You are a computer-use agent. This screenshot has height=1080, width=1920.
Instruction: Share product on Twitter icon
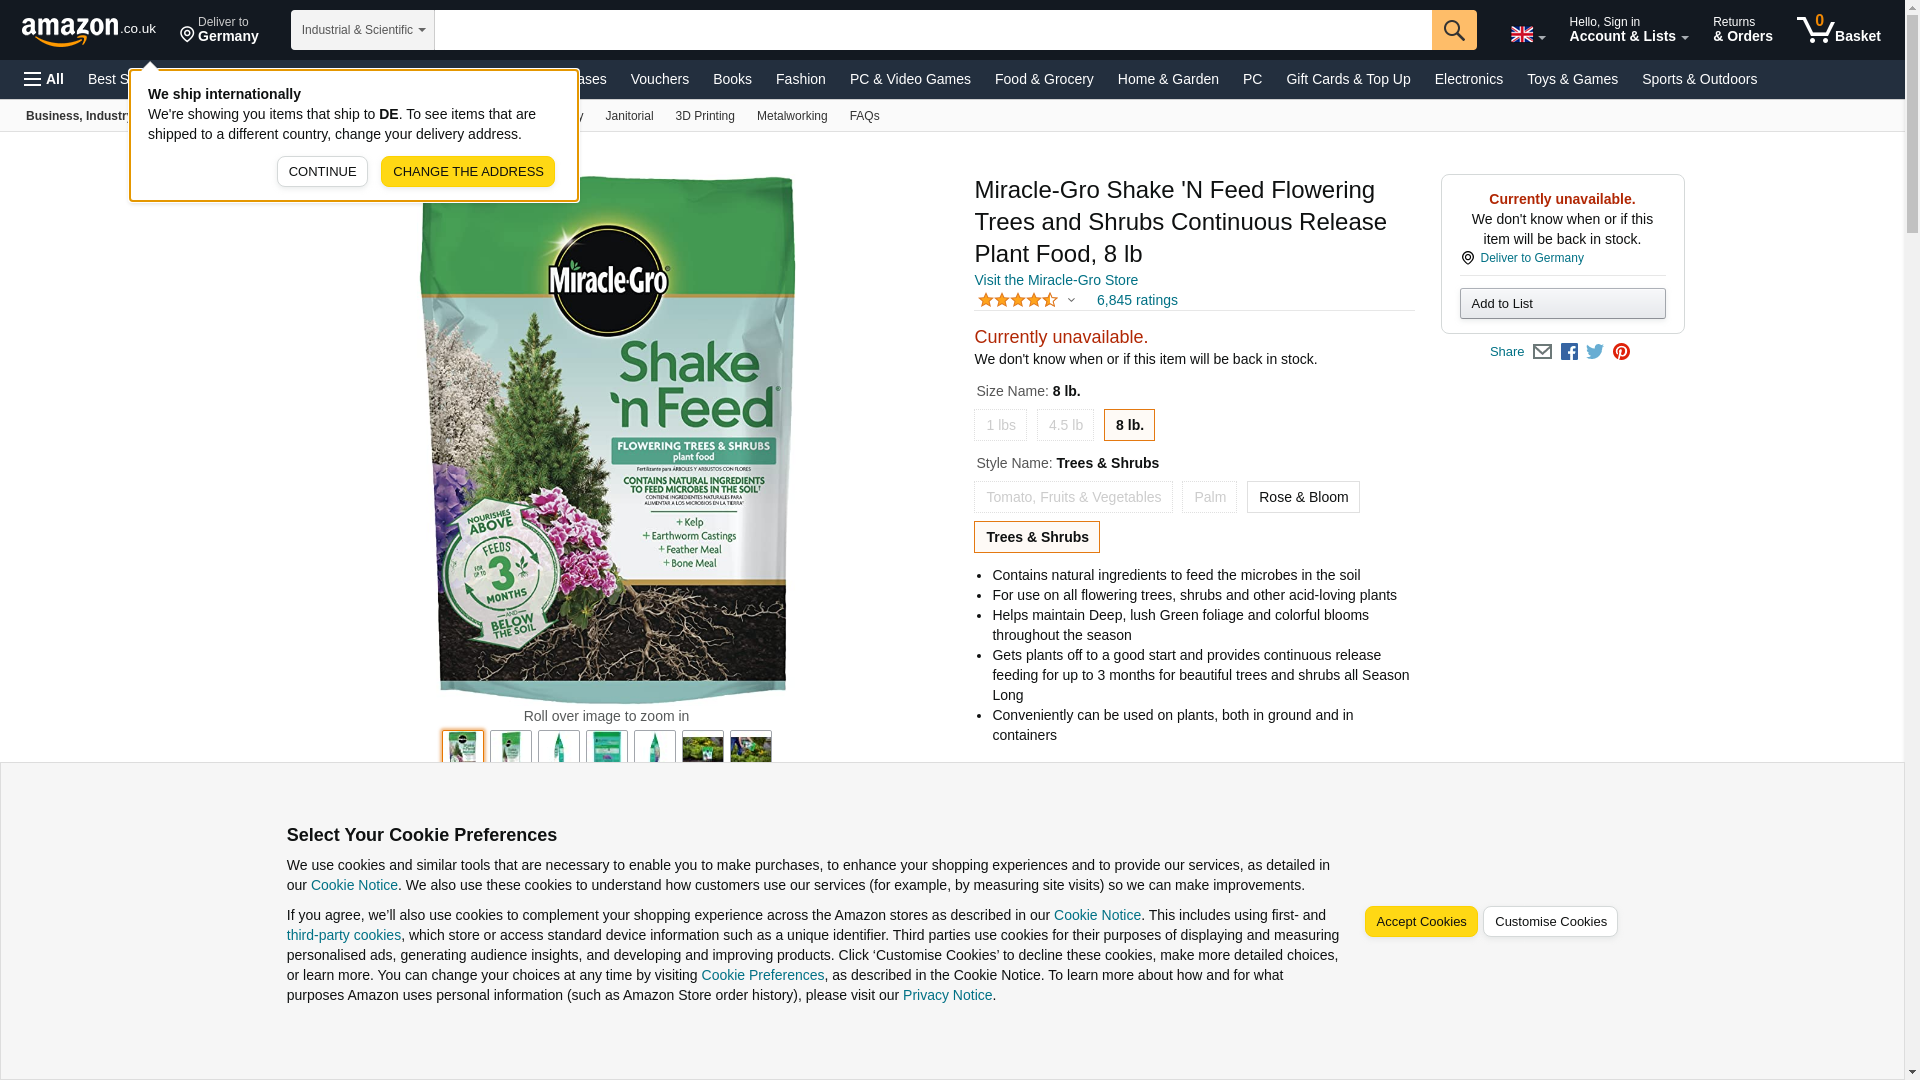click(1595, 352)
